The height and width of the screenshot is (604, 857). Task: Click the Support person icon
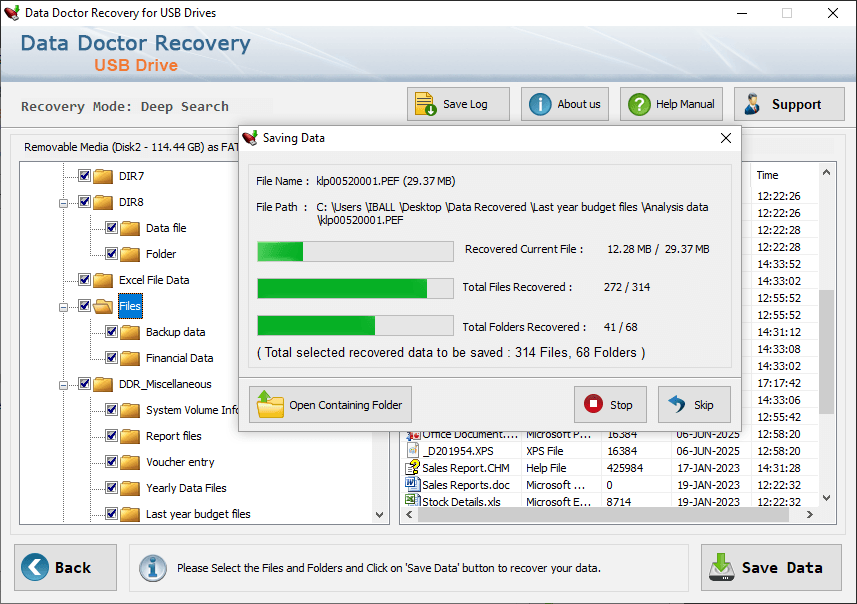[x=753, y=104]
